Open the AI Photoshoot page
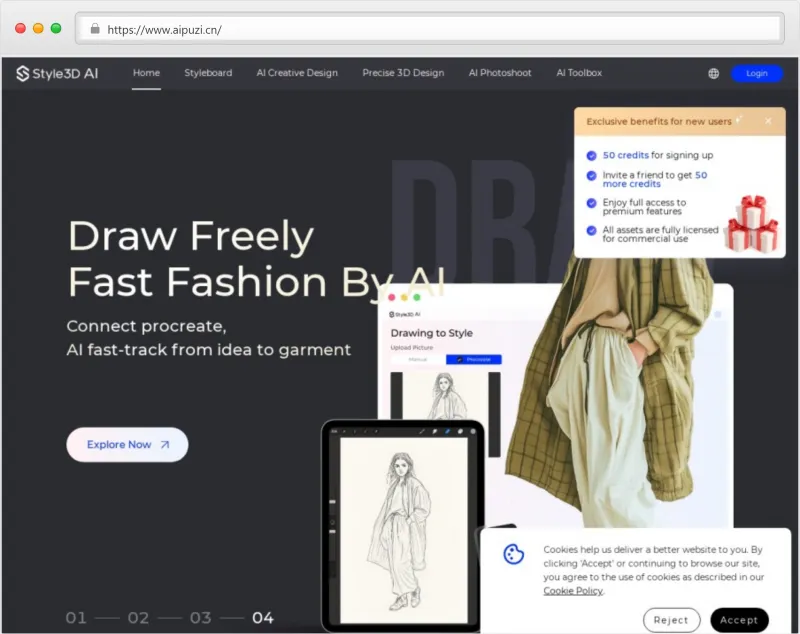This screenshot has width=800, height=634. tap(500, 73)
